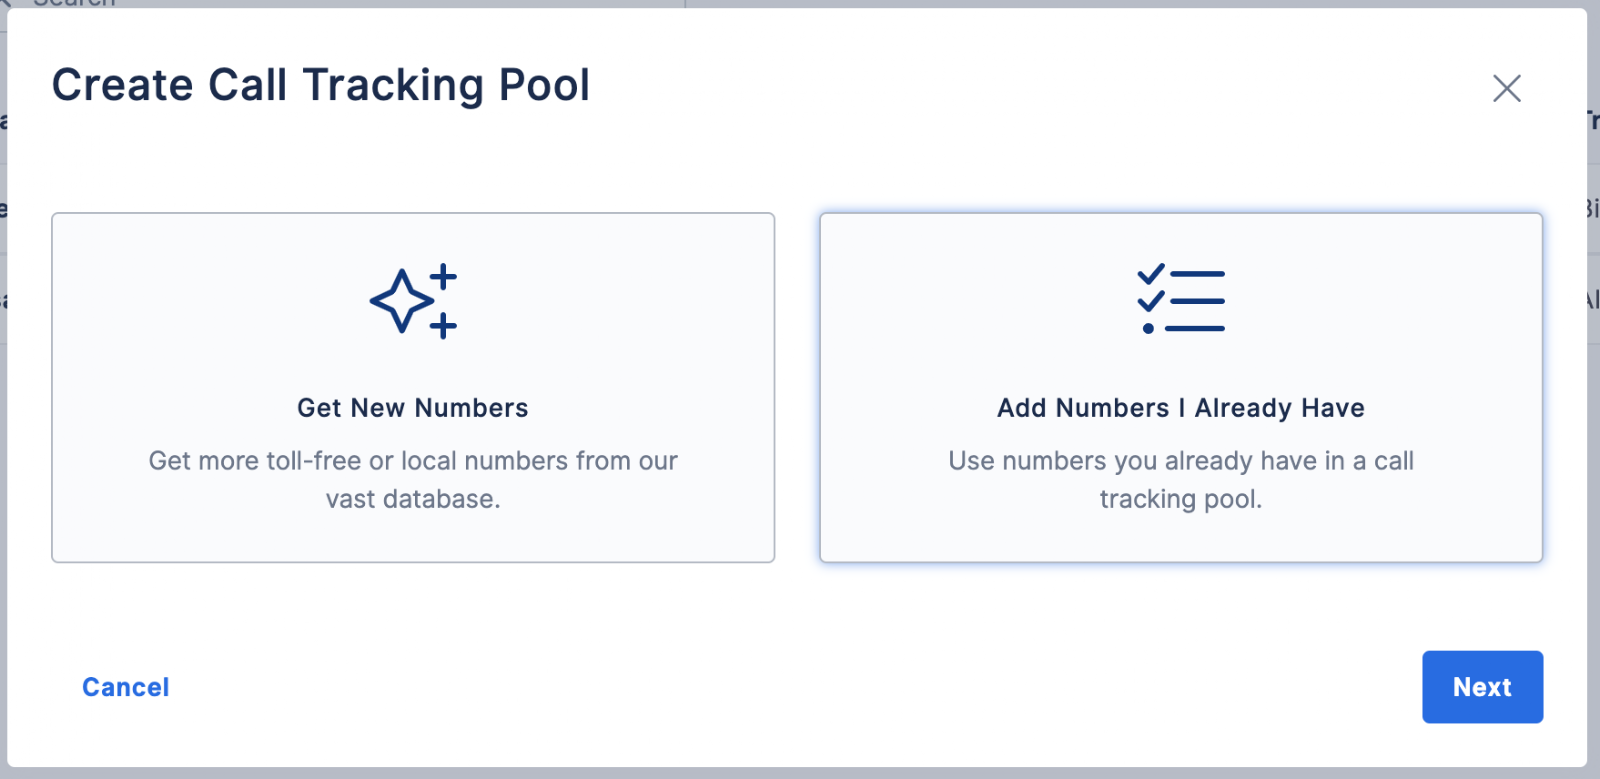Viewport: 1600px width, 779px height.
Task: Click the checklist icon for existing numbers
Action: (x=1181, y=300)
